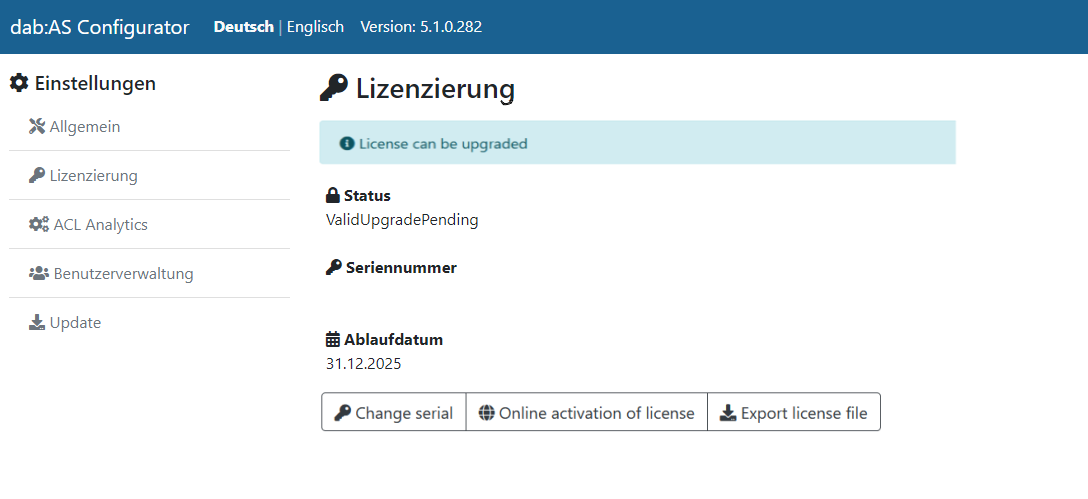The height and width of the screenshot is (499, 1088).
Task: Click the gears icon for ACL Analytics
Action: point(39,225)
